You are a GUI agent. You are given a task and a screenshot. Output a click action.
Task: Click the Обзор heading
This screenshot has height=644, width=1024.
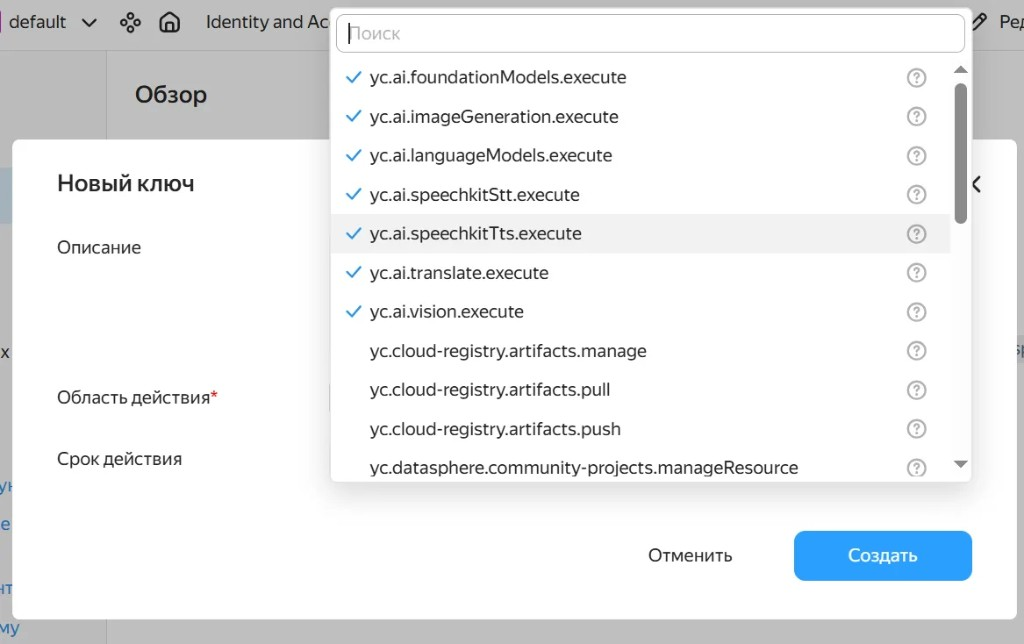coord(171,95)
